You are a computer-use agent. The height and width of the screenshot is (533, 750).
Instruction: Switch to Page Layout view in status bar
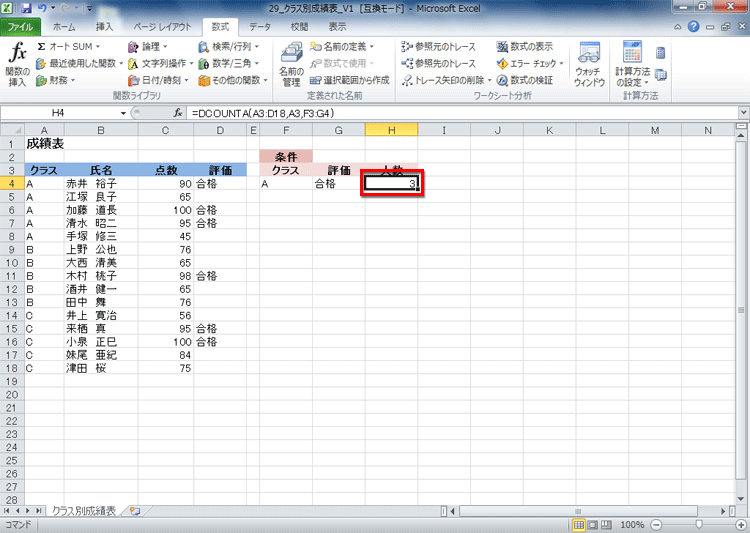(593, 525)
